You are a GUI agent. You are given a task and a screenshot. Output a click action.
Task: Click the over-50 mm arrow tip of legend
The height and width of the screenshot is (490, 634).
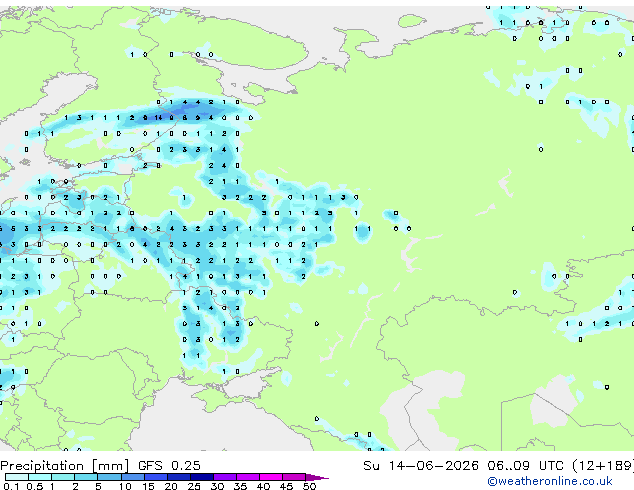pyautogui.click(x=317, y=477)
